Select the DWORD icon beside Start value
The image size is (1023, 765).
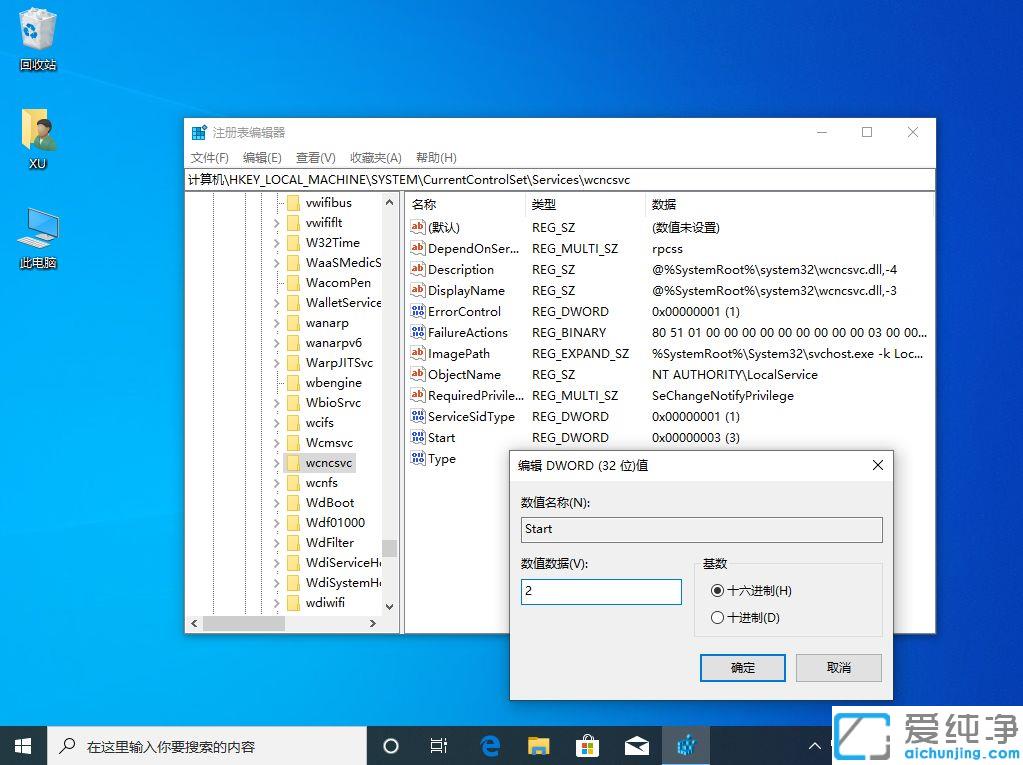pyautogui.click(x=419, y=437)
